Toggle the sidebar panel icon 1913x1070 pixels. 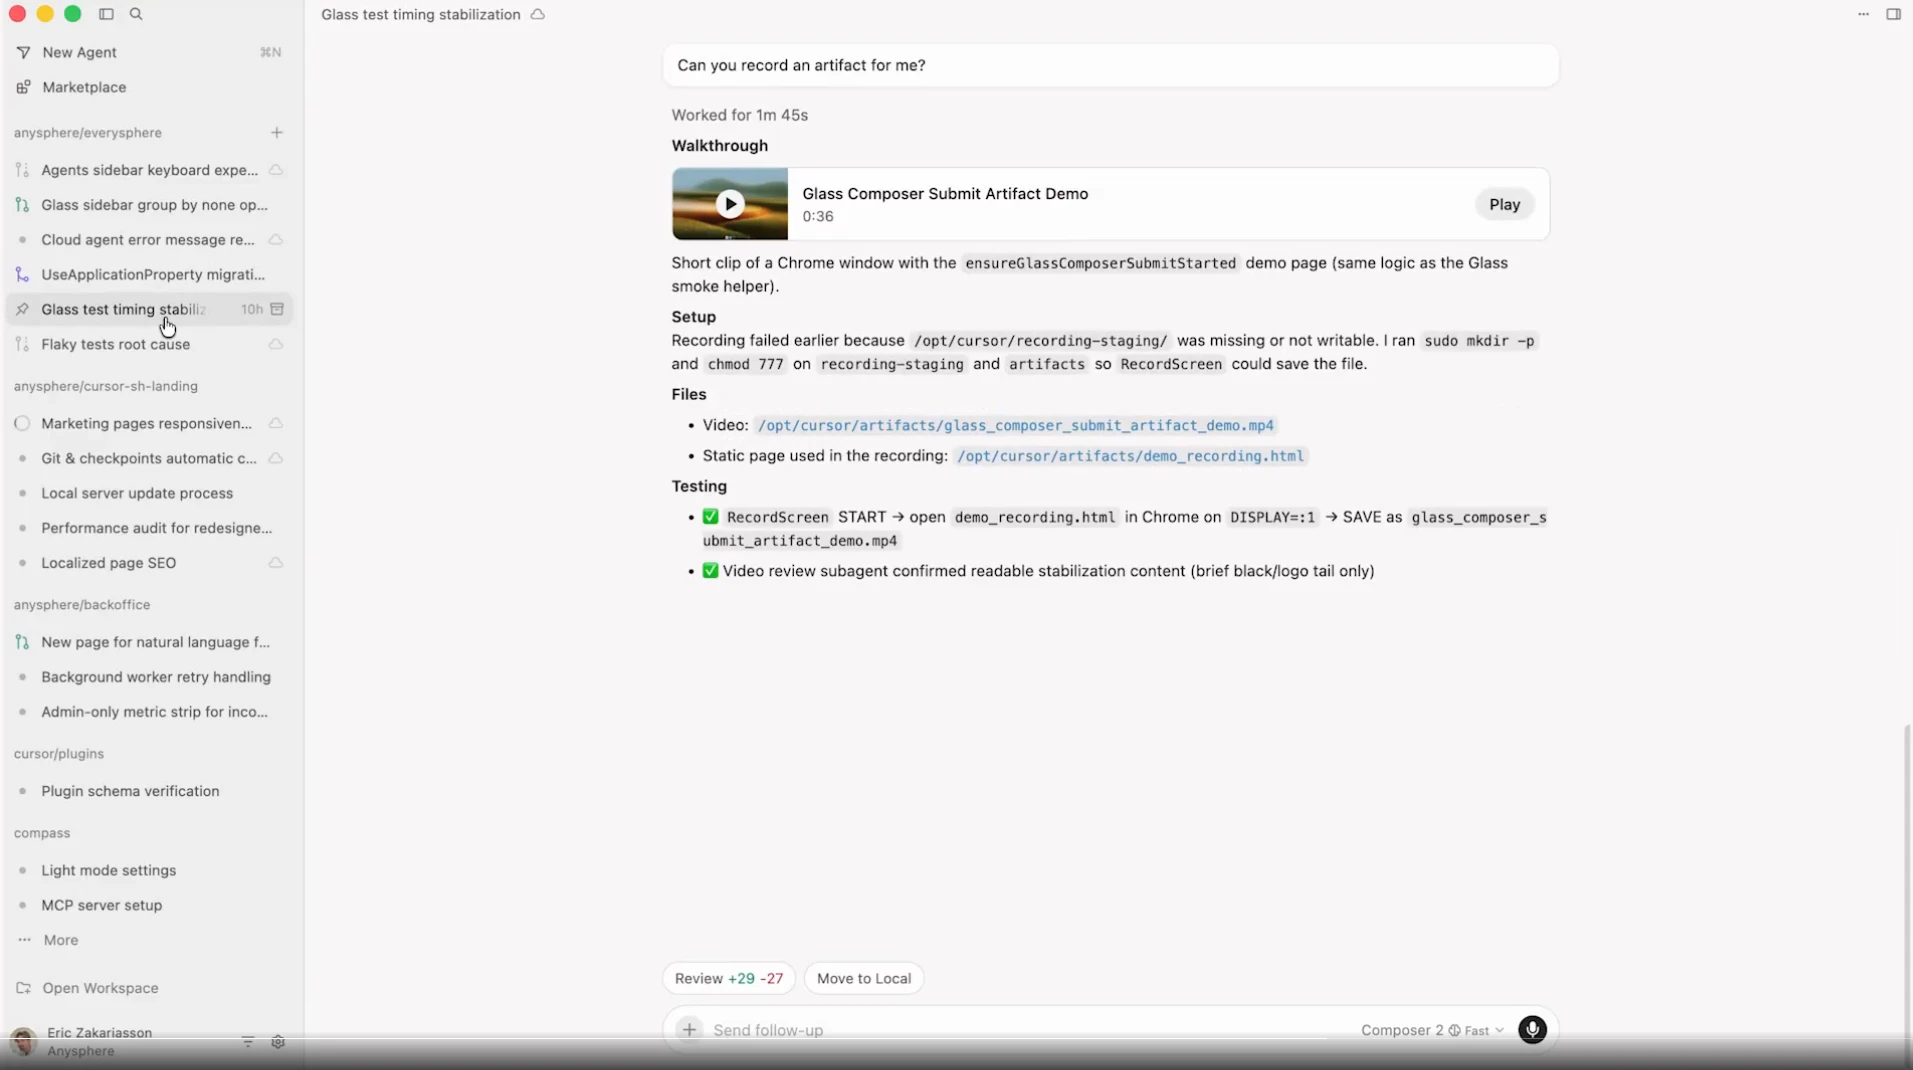pyautogui.click(x=105, y=14)
